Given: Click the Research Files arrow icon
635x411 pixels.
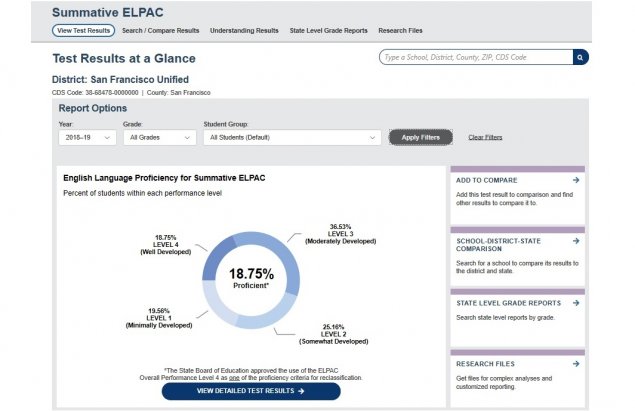Looking at the screenshot, I should (576, 363).
